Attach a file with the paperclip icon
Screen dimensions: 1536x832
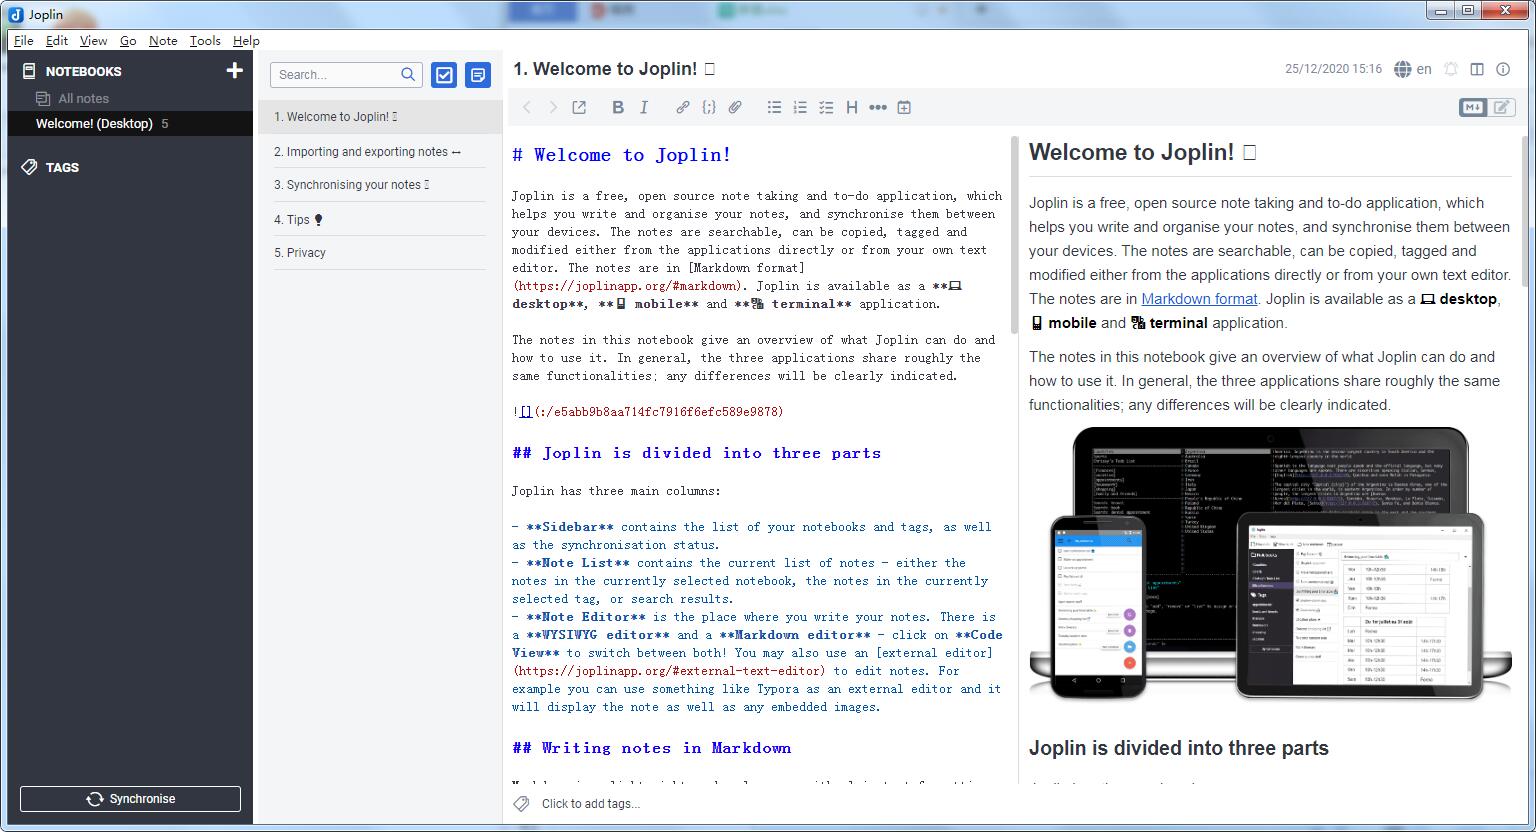pos(735,107)
